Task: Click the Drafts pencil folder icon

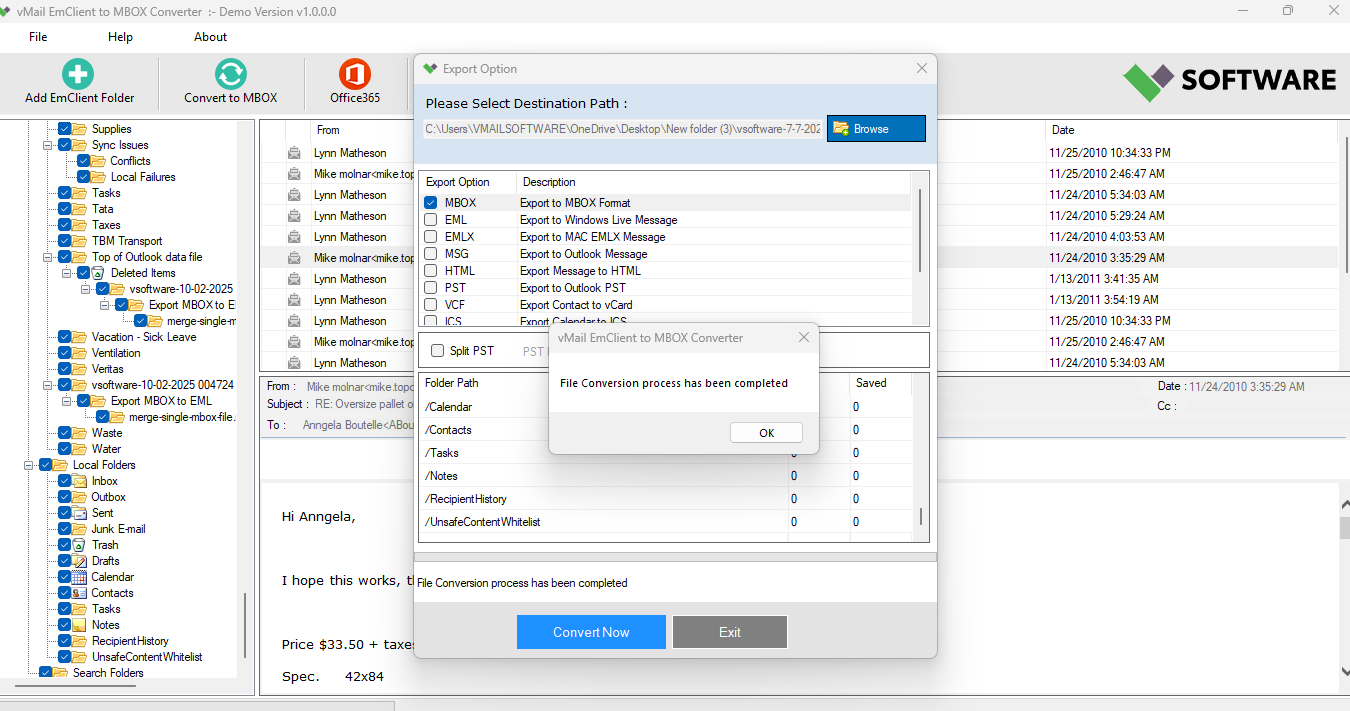Action: pyautogui.click(x=79, y=561)
